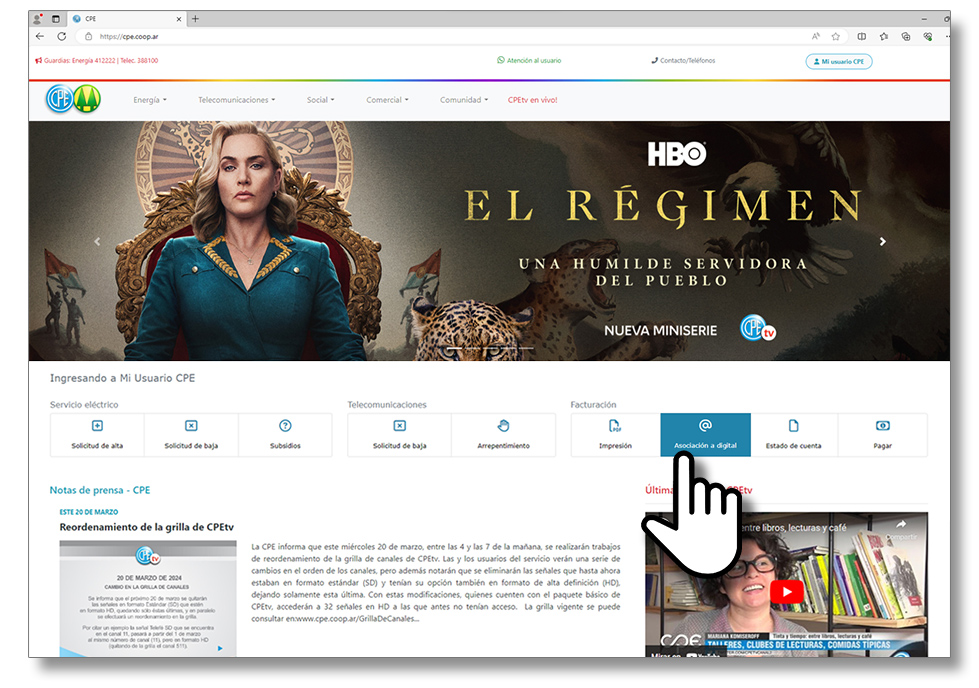Go to next banner slide arrow
This screenshot has width=979, height=688.
(882, 241)
